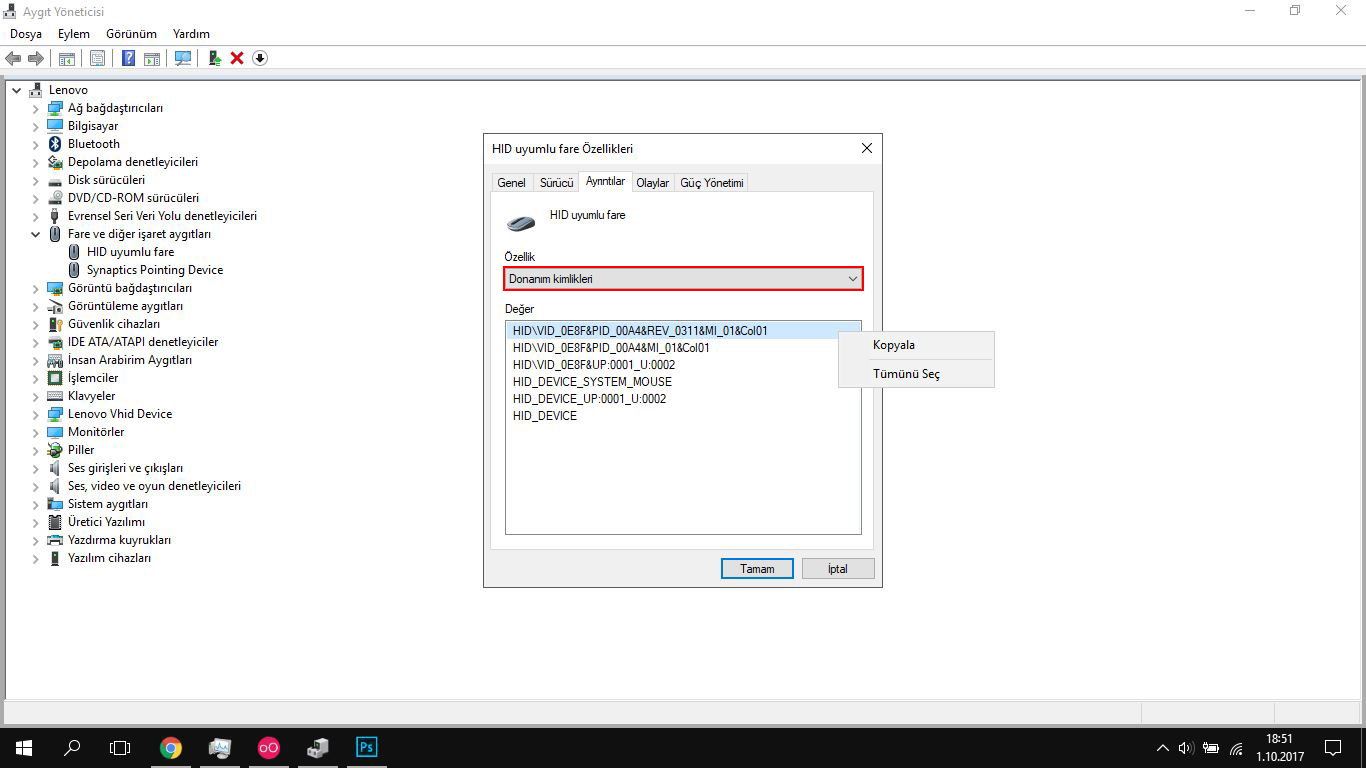Toggle the action pane toolbar icon
Viewport: 1366px width, 768px height.
point(152,58)
